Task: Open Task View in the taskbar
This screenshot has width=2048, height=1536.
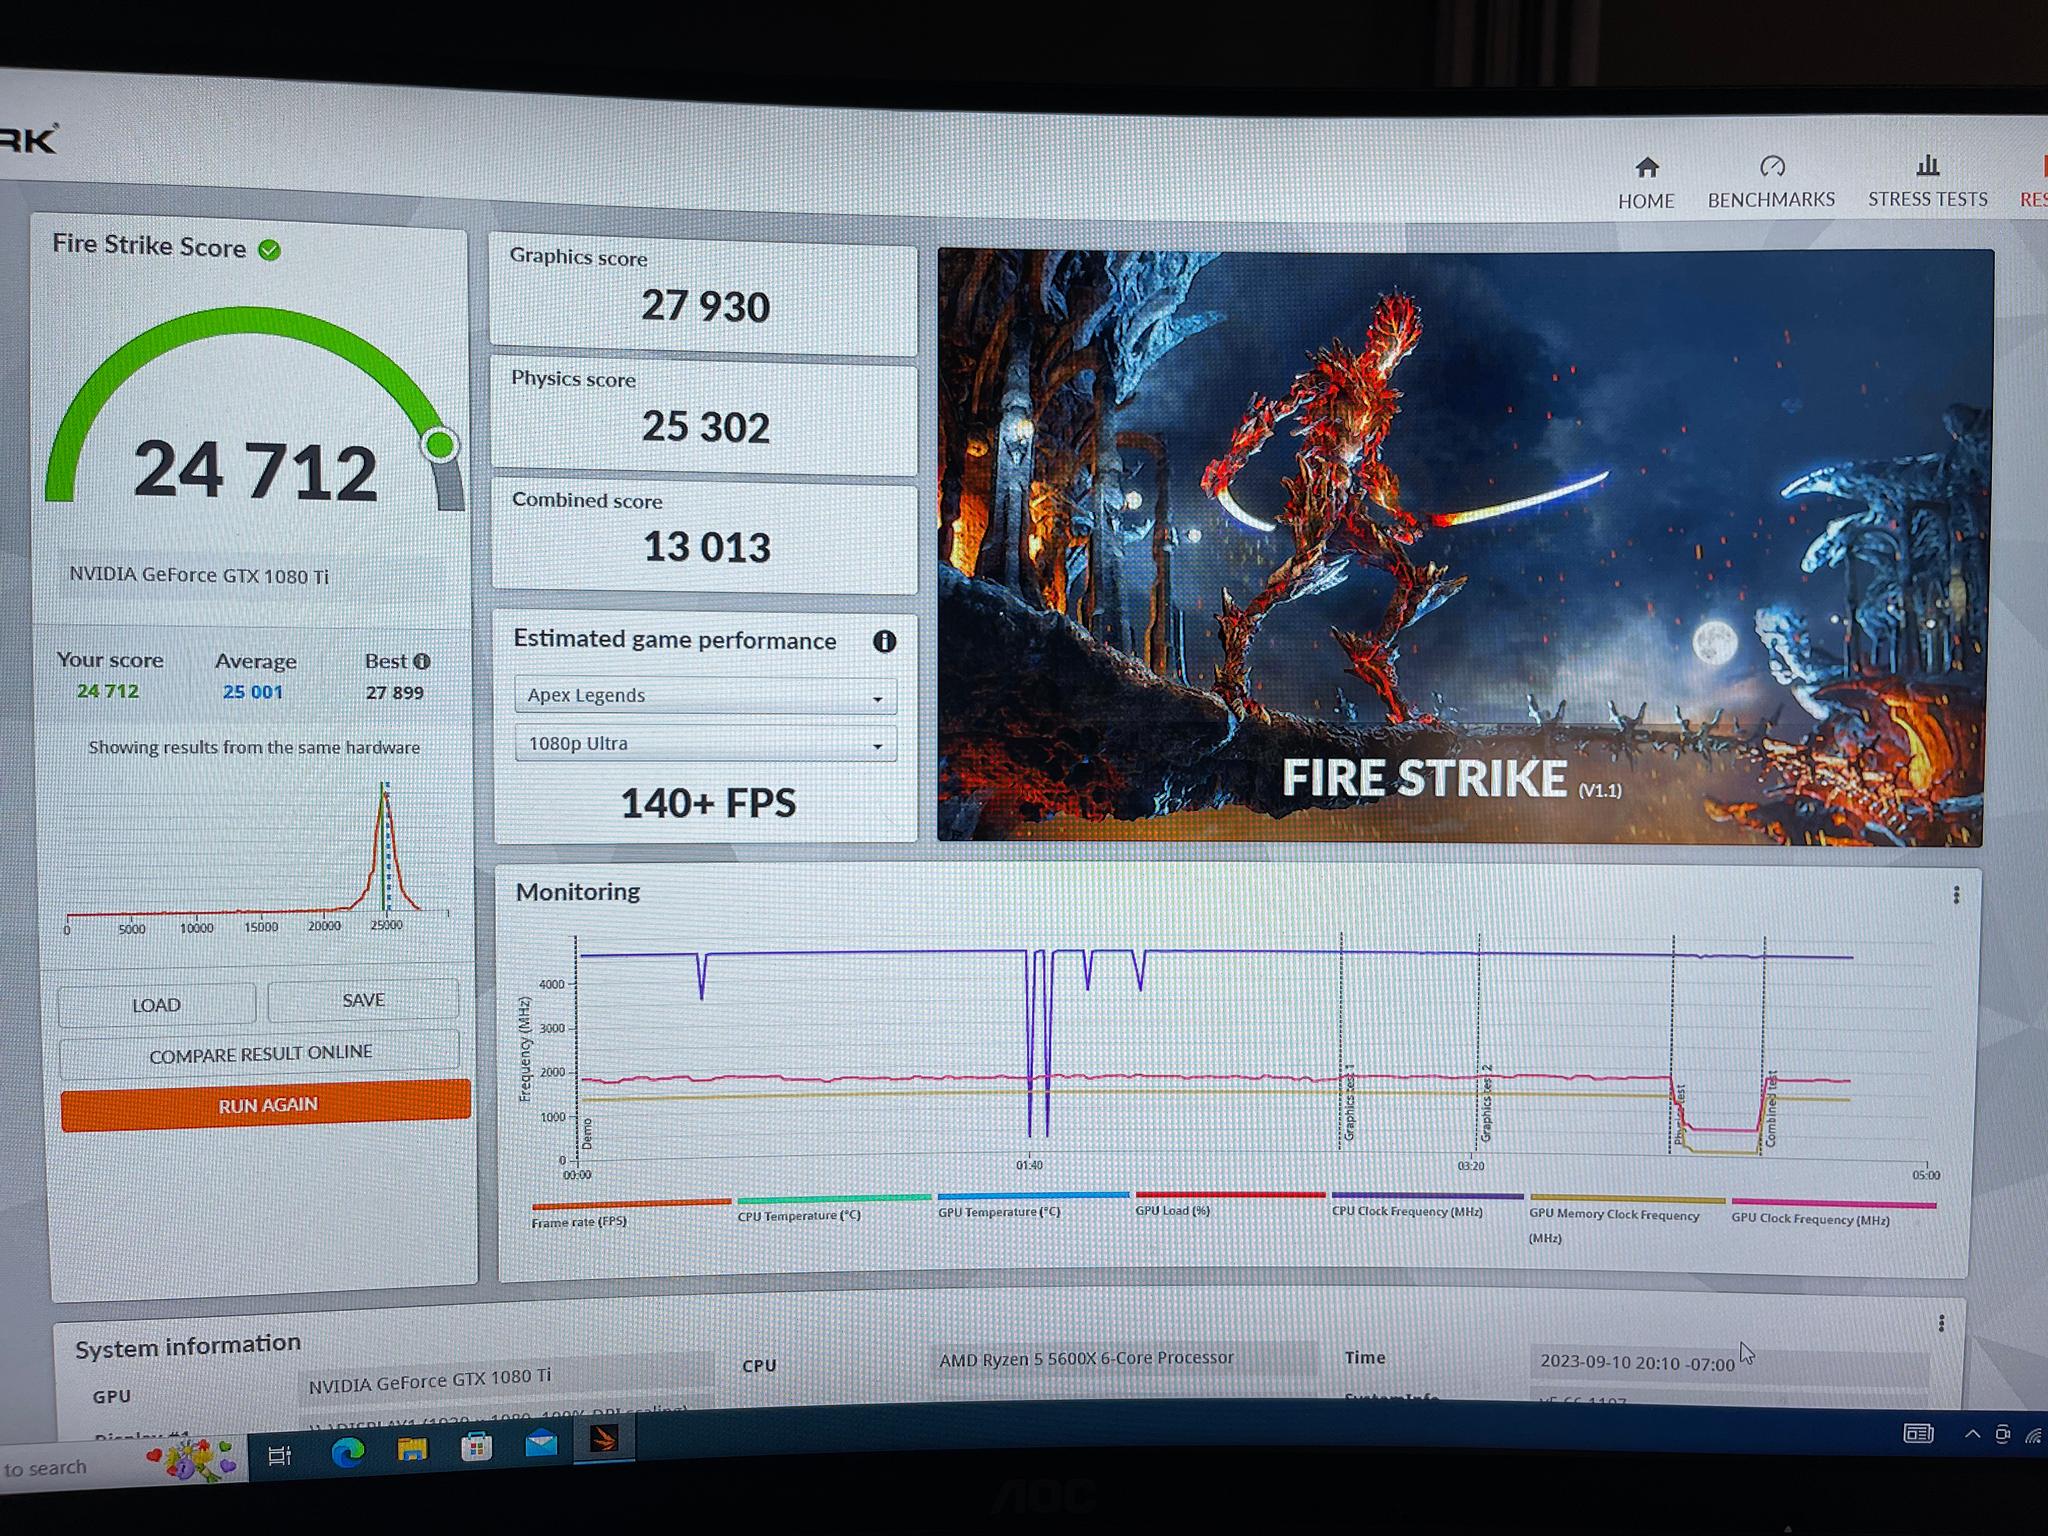Action: [280, 1456]
